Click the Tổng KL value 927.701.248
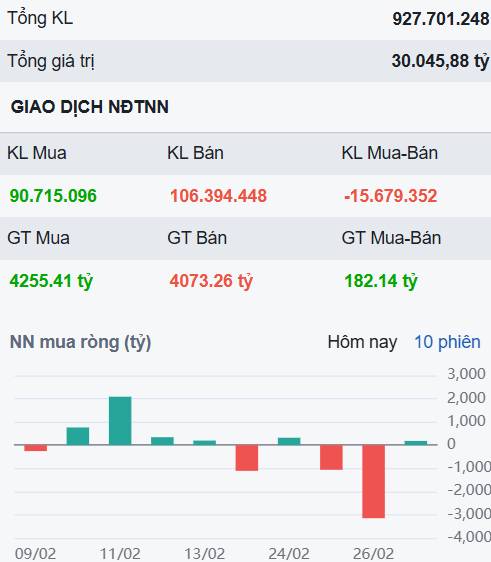This screenshot has width=491, height=562. click(x=440, y=19)
